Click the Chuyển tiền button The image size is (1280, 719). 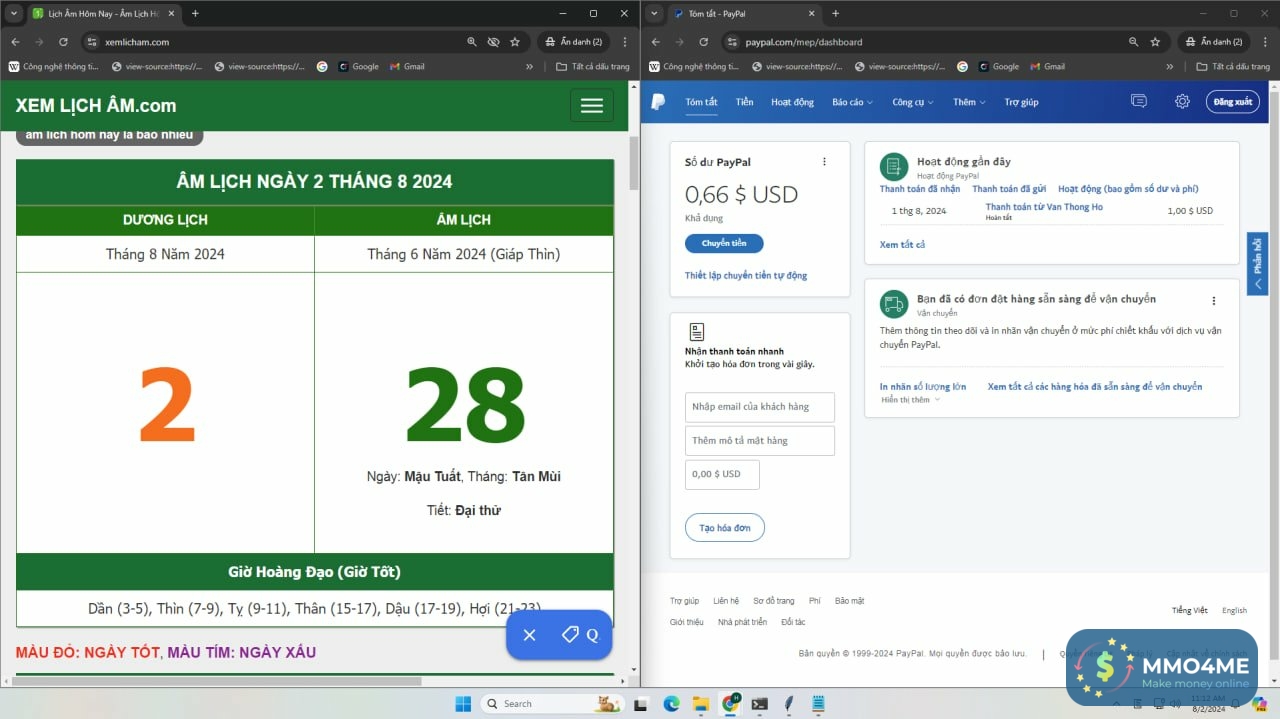(724, 243)
